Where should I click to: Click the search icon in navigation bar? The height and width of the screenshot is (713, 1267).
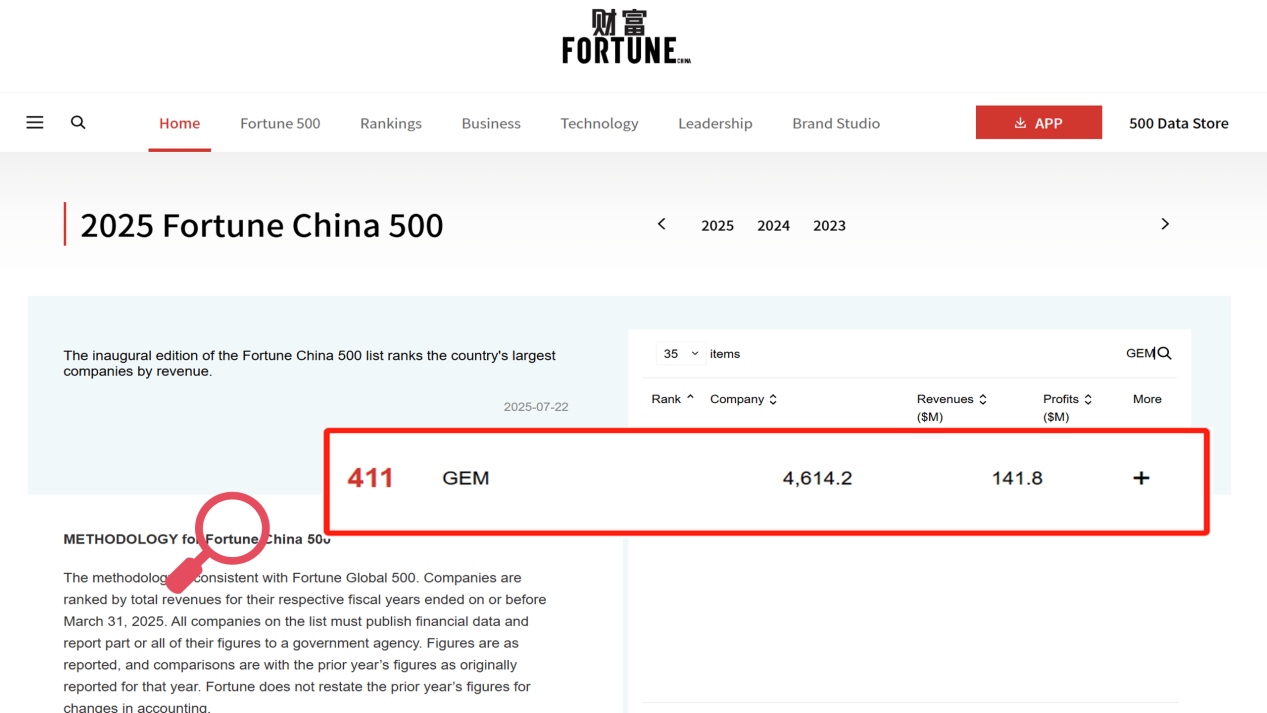tap(78, 122)
